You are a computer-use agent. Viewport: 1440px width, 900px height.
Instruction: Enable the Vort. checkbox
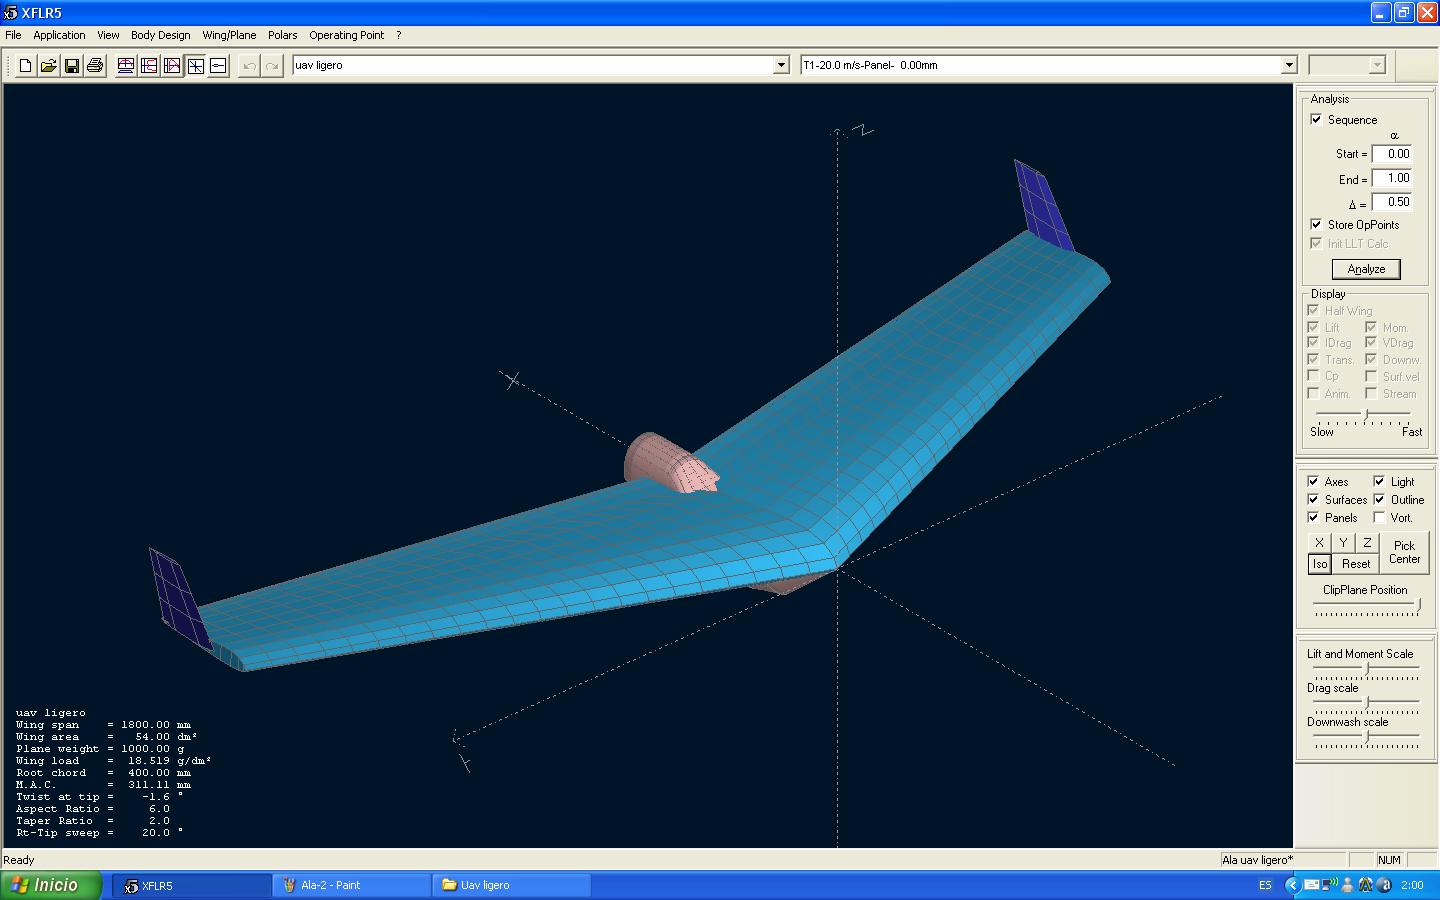(1379, 517)
